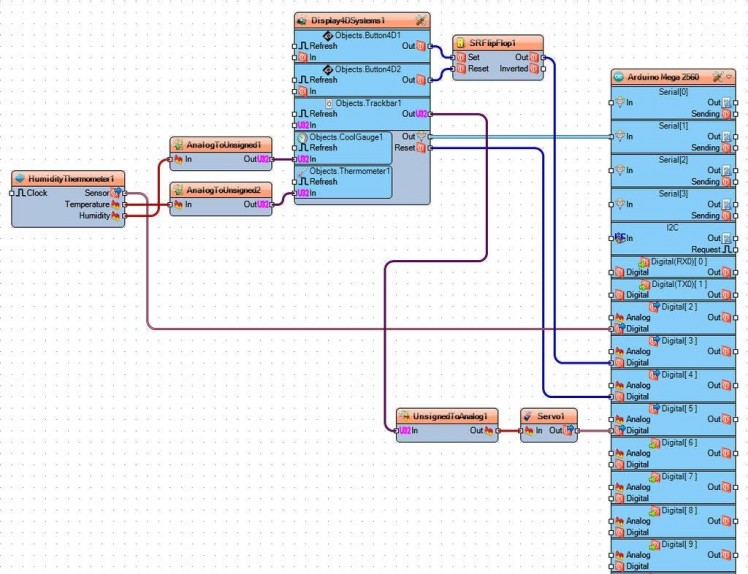
Task: Select the HumidityThermometer1 component title
Action: [x=71, y=179]
